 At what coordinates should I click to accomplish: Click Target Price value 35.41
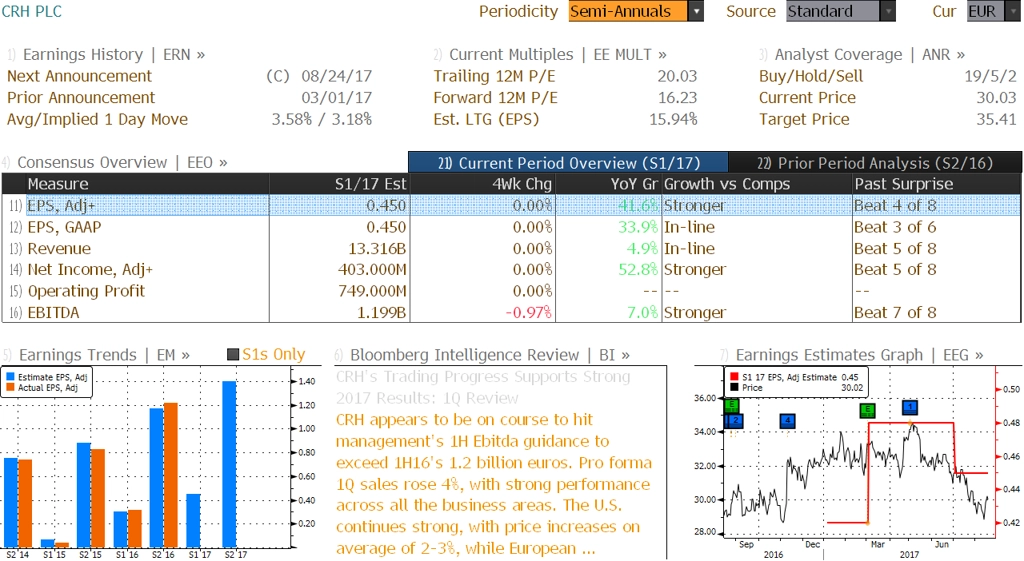tap(997, 120)
